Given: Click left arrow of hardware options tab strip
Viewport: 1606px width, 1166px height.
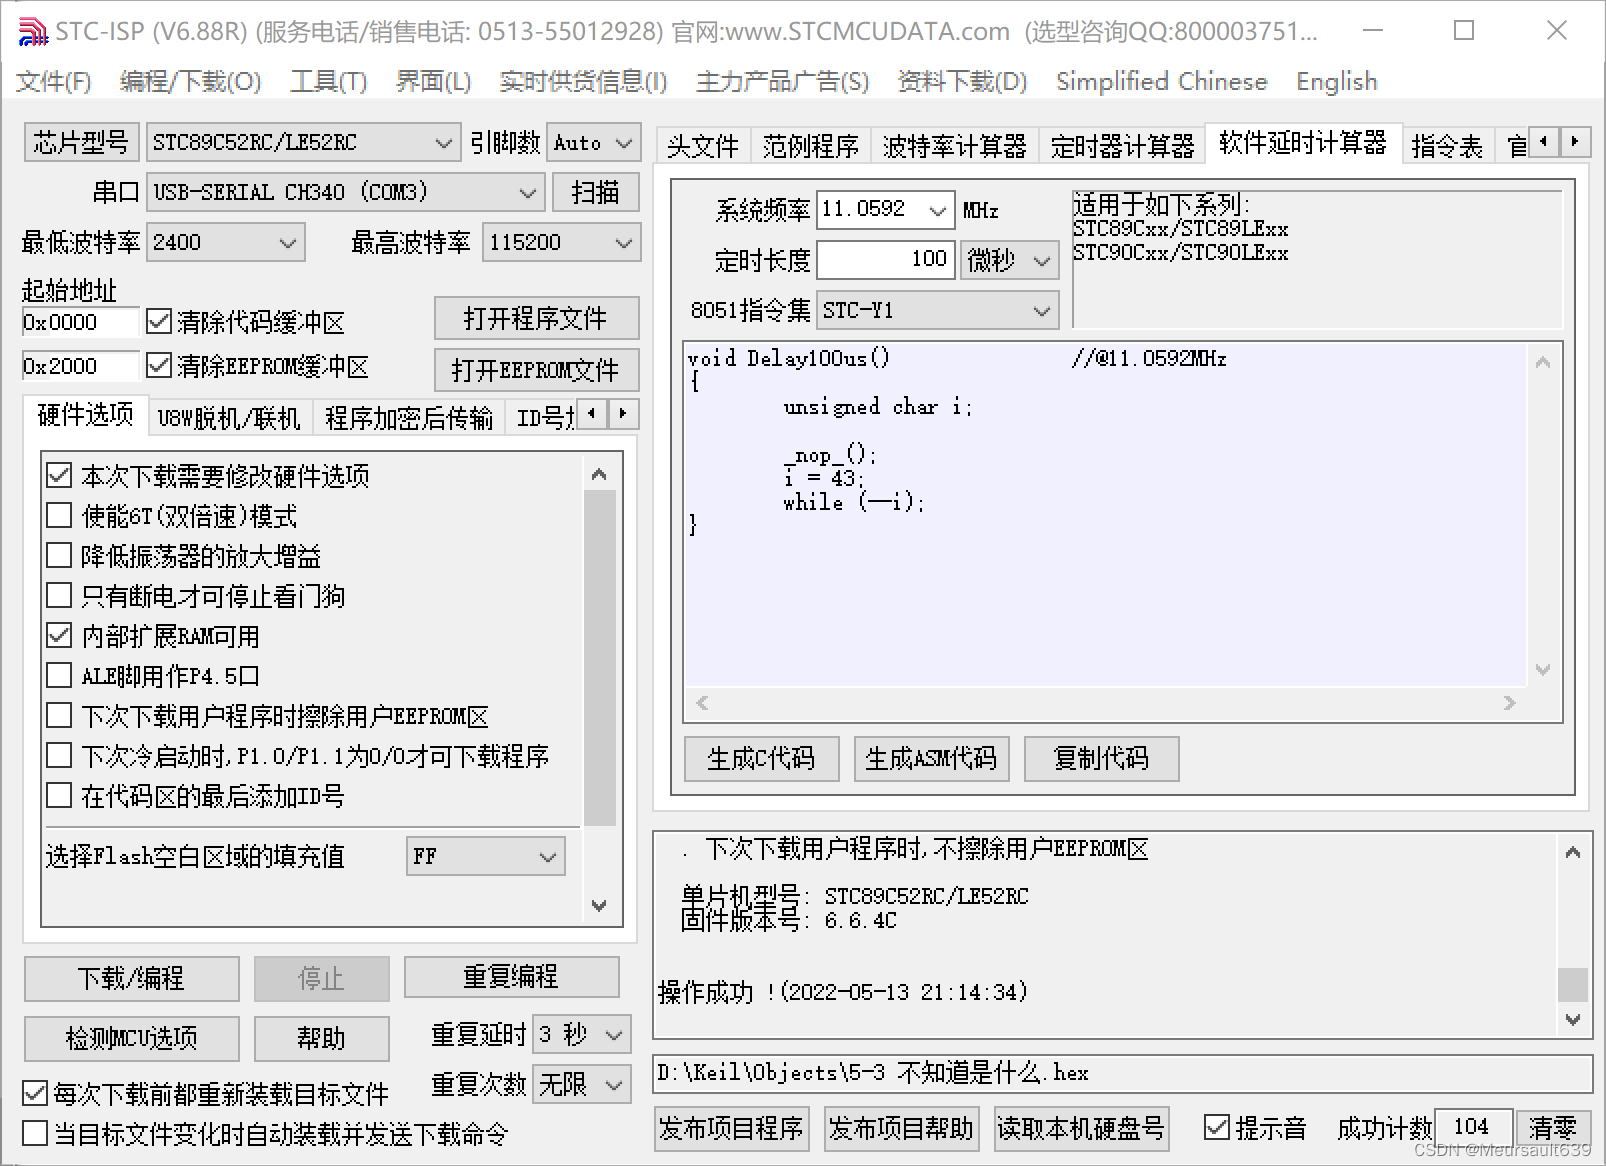Looking at the screenshot, I should (592, 412).
